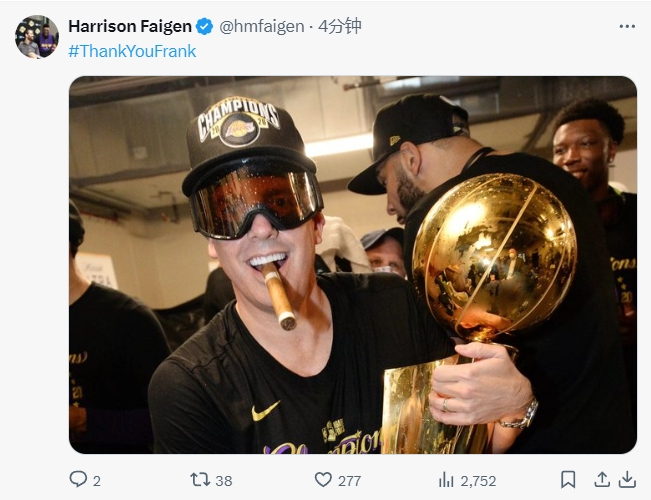Click the @hmfaigen handle
The height and width of the screenshot is (500, 651).
[x=262, y=27]
